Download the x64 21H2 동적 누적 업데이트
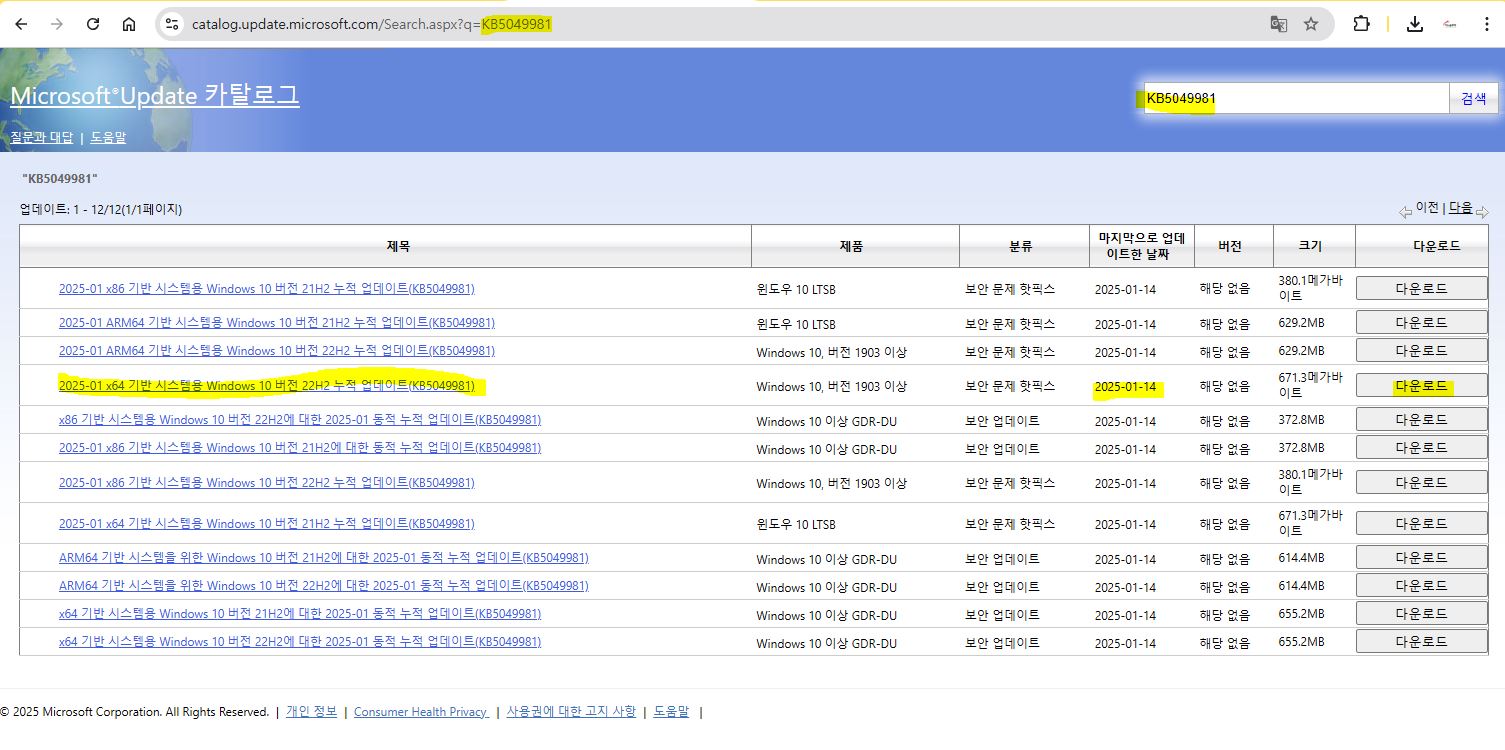This screenshot has height=750, width=1505. click(1421, 613)
